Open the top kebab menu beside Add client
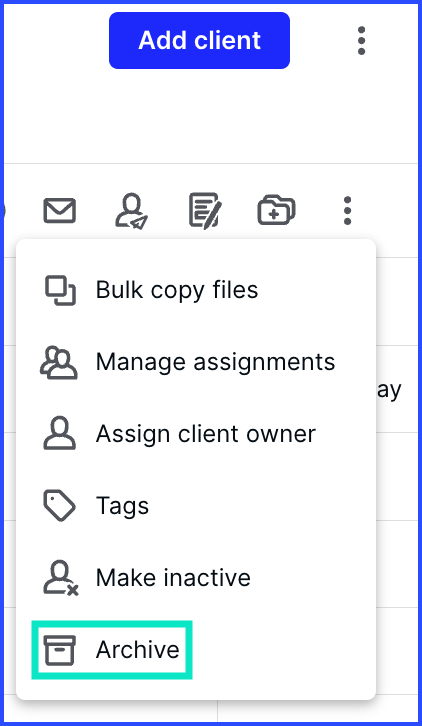Viewport: 422px width, 726px height. 361,41
